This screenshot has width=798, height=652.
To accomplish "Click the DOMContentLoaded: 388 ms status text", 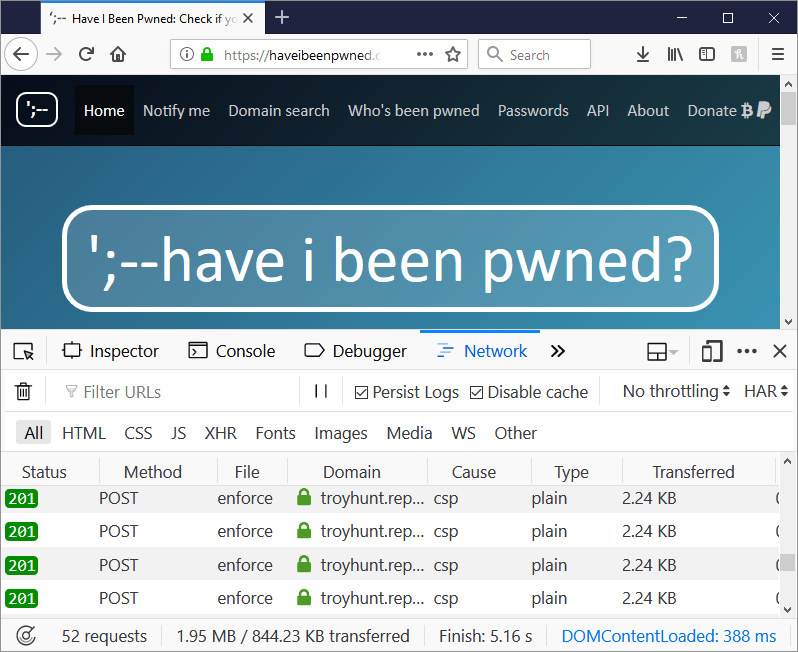I will pyautogui.click(x=668, y=636).
